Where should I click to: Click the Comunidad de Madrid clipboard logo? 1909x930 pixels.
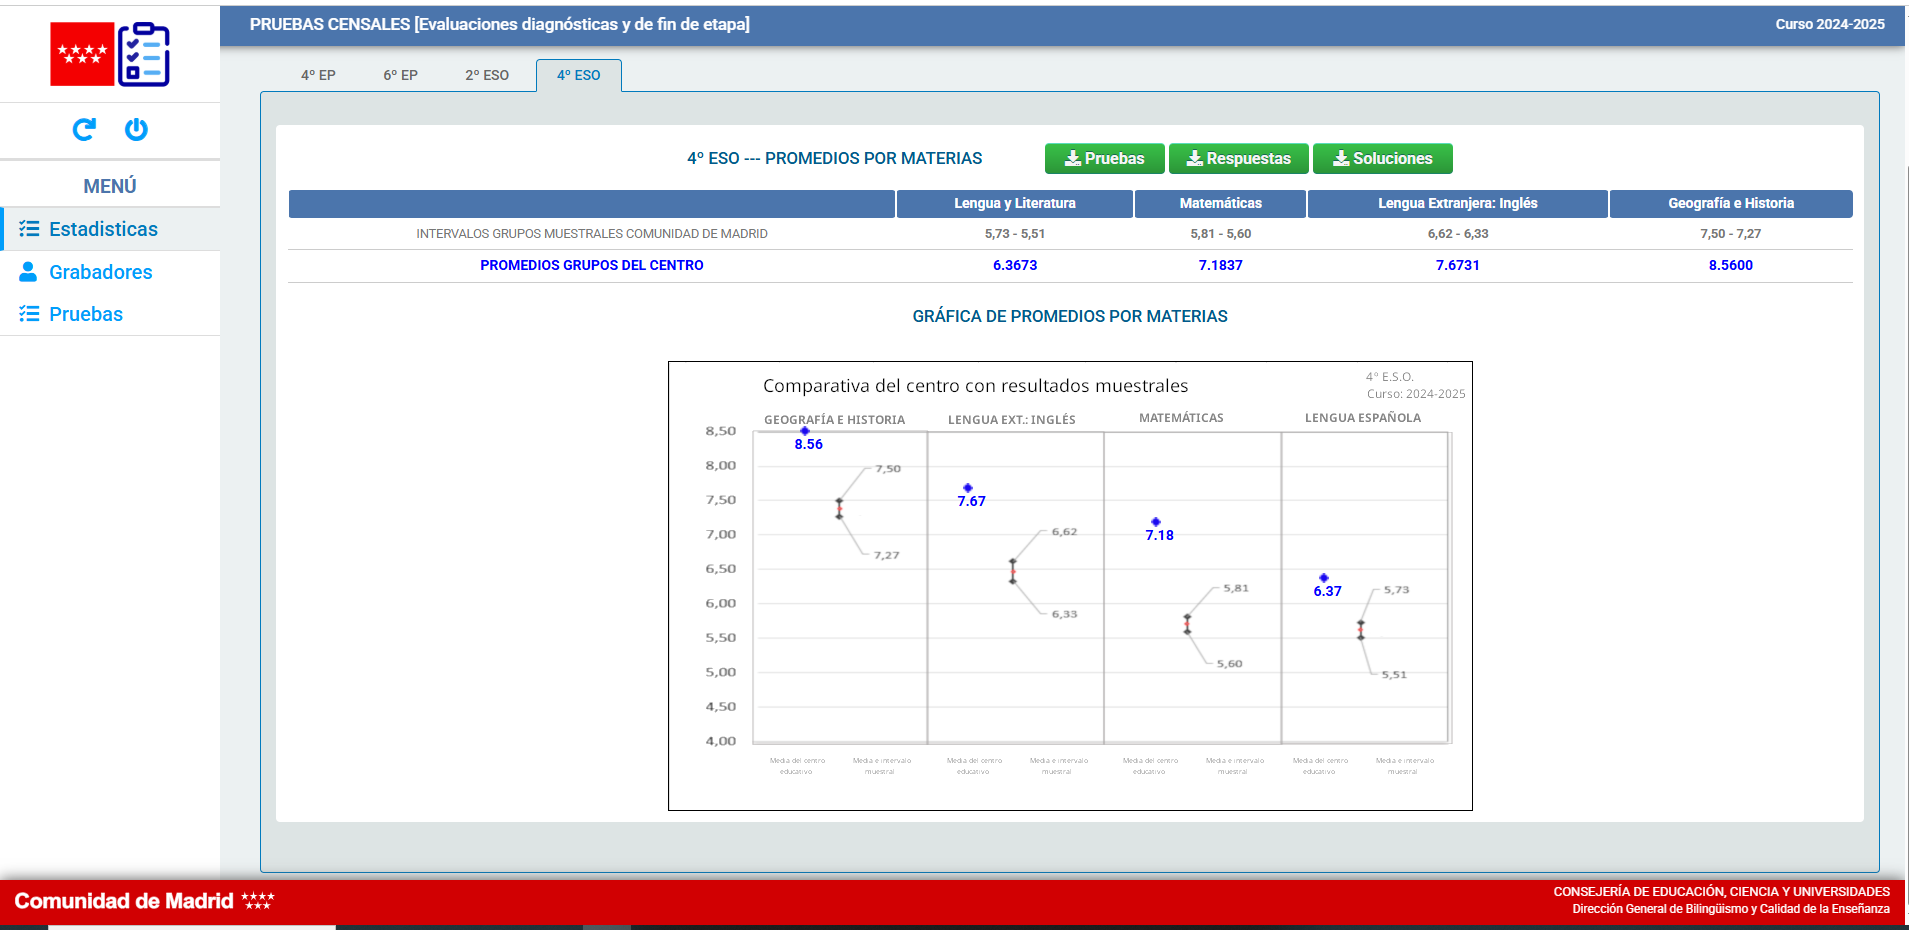click(x=110, y=54)
